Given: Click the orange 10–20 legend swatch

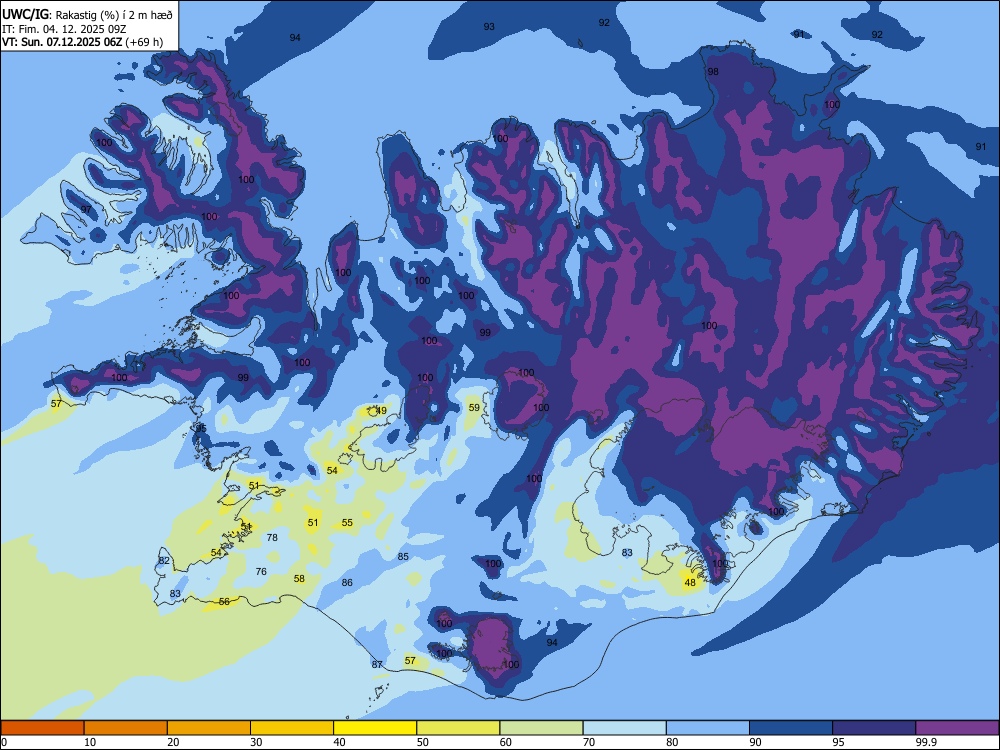Looking at the screenshot, I should (126, 728).
